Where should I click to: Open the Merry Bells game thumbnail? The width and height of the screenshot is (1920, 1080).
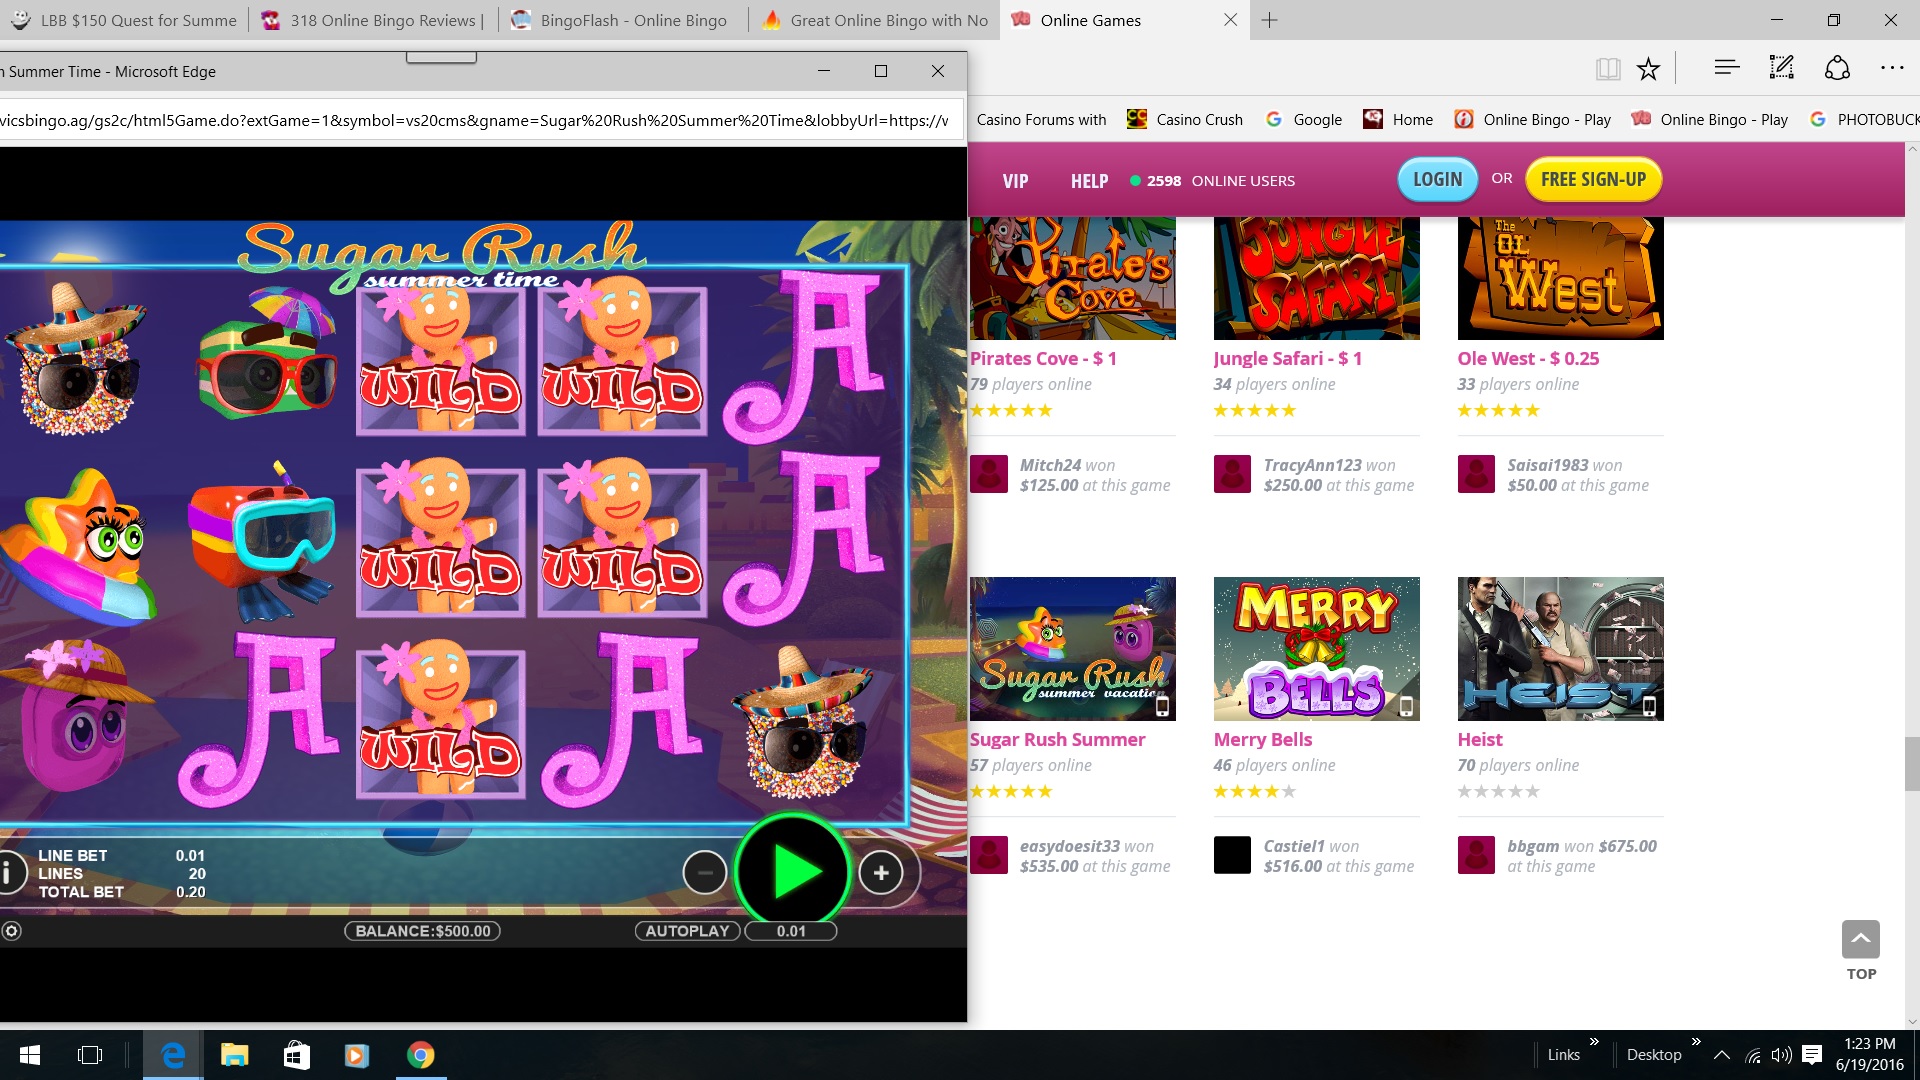coord(1316,649)
